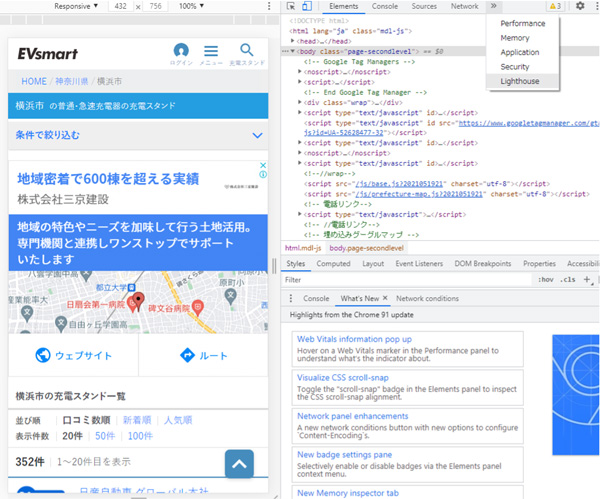Screen dimensions: 600x499
Task: Show 50件 per page
Action: [105, 436]
